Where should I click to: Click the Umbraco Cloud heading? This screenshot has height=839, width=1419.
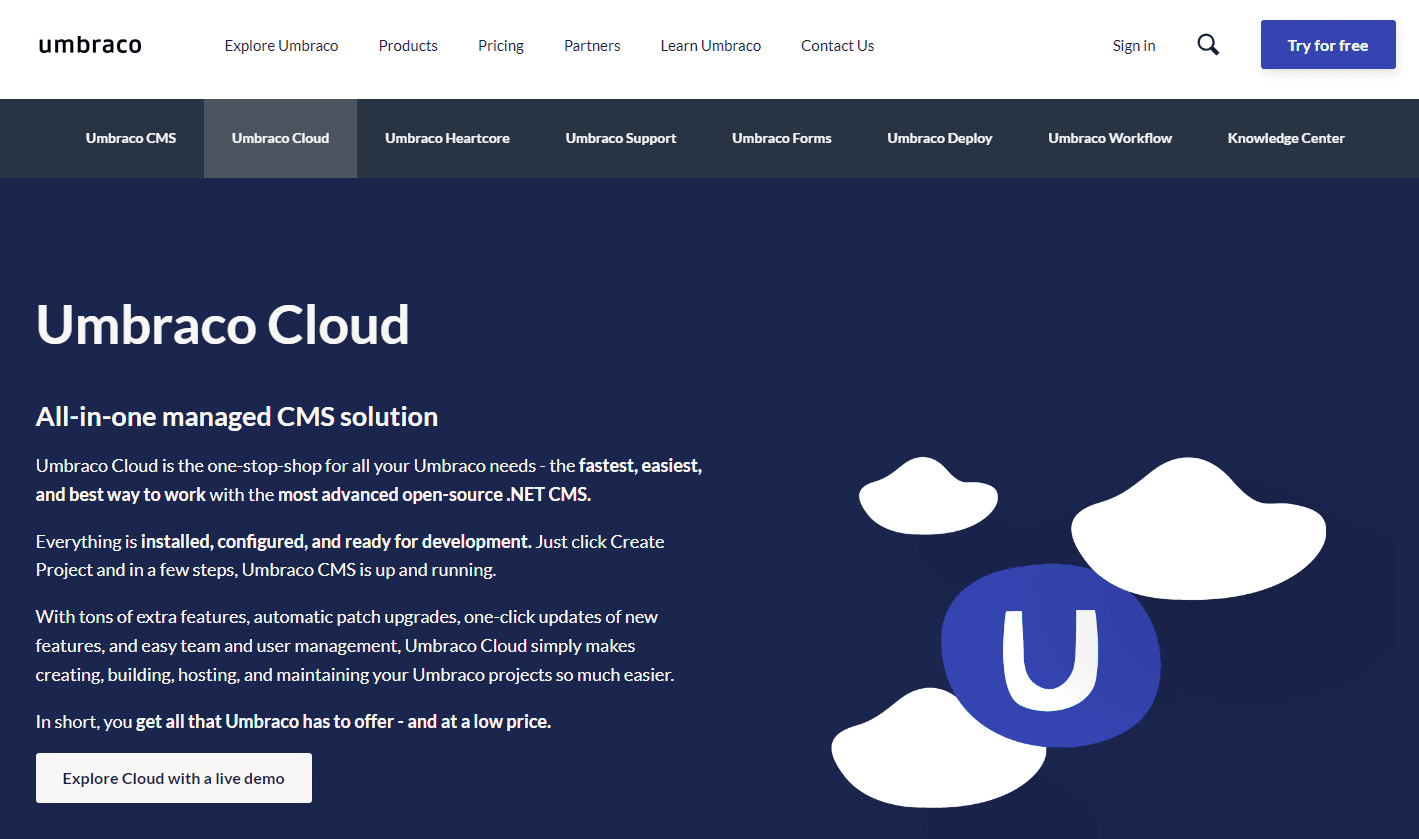223,324
